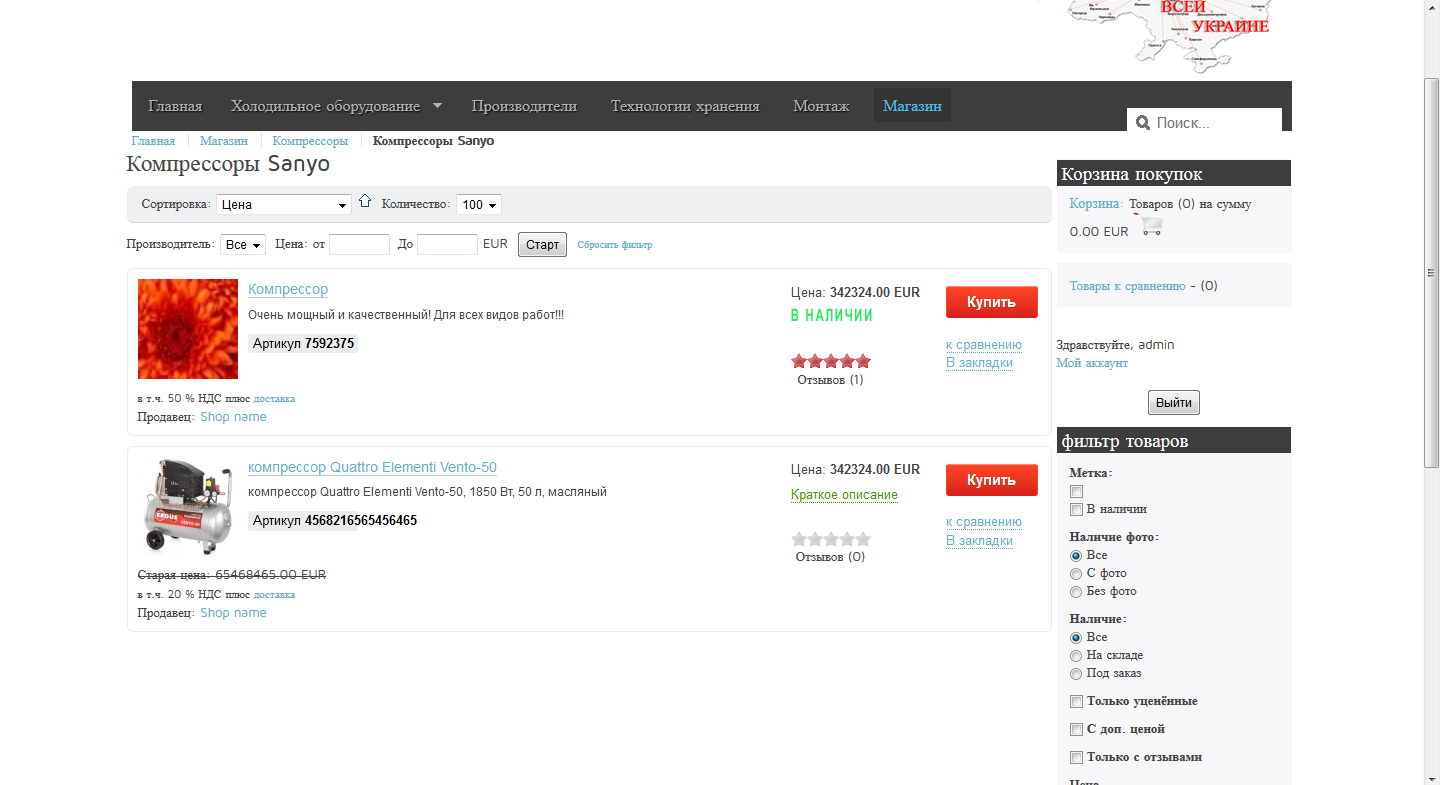Click 'Сбросить фильтр' link
This screenshot has width=1440, height=785.
tap(614, 245)
